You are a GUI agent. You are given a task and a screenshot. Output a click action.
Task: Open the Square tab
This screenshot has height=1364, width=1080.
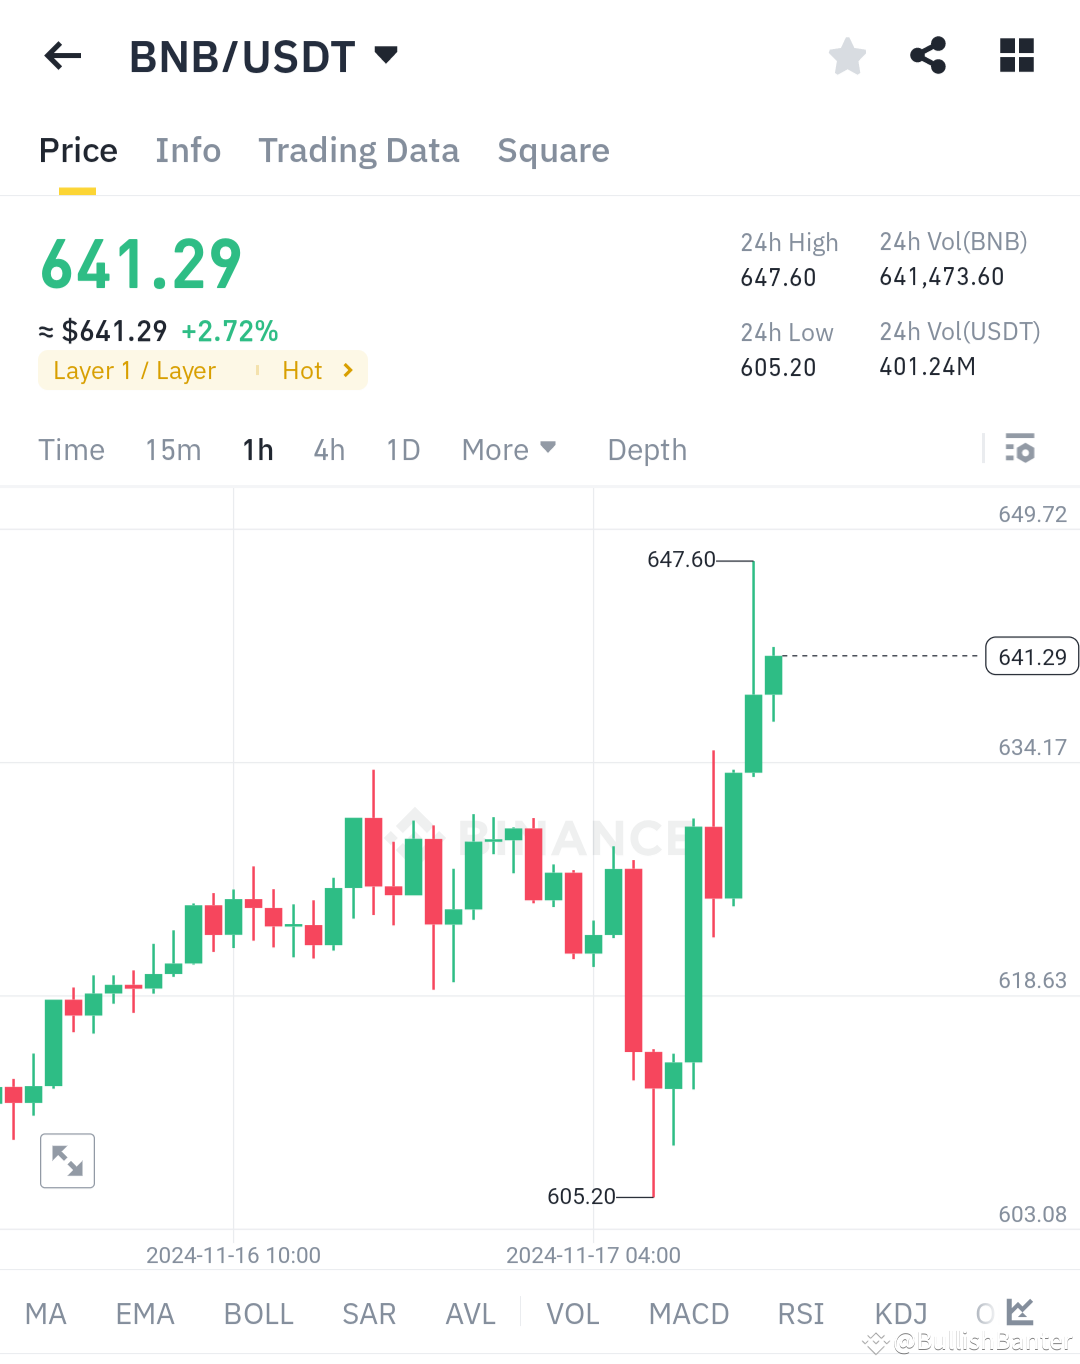pos(553,150)
